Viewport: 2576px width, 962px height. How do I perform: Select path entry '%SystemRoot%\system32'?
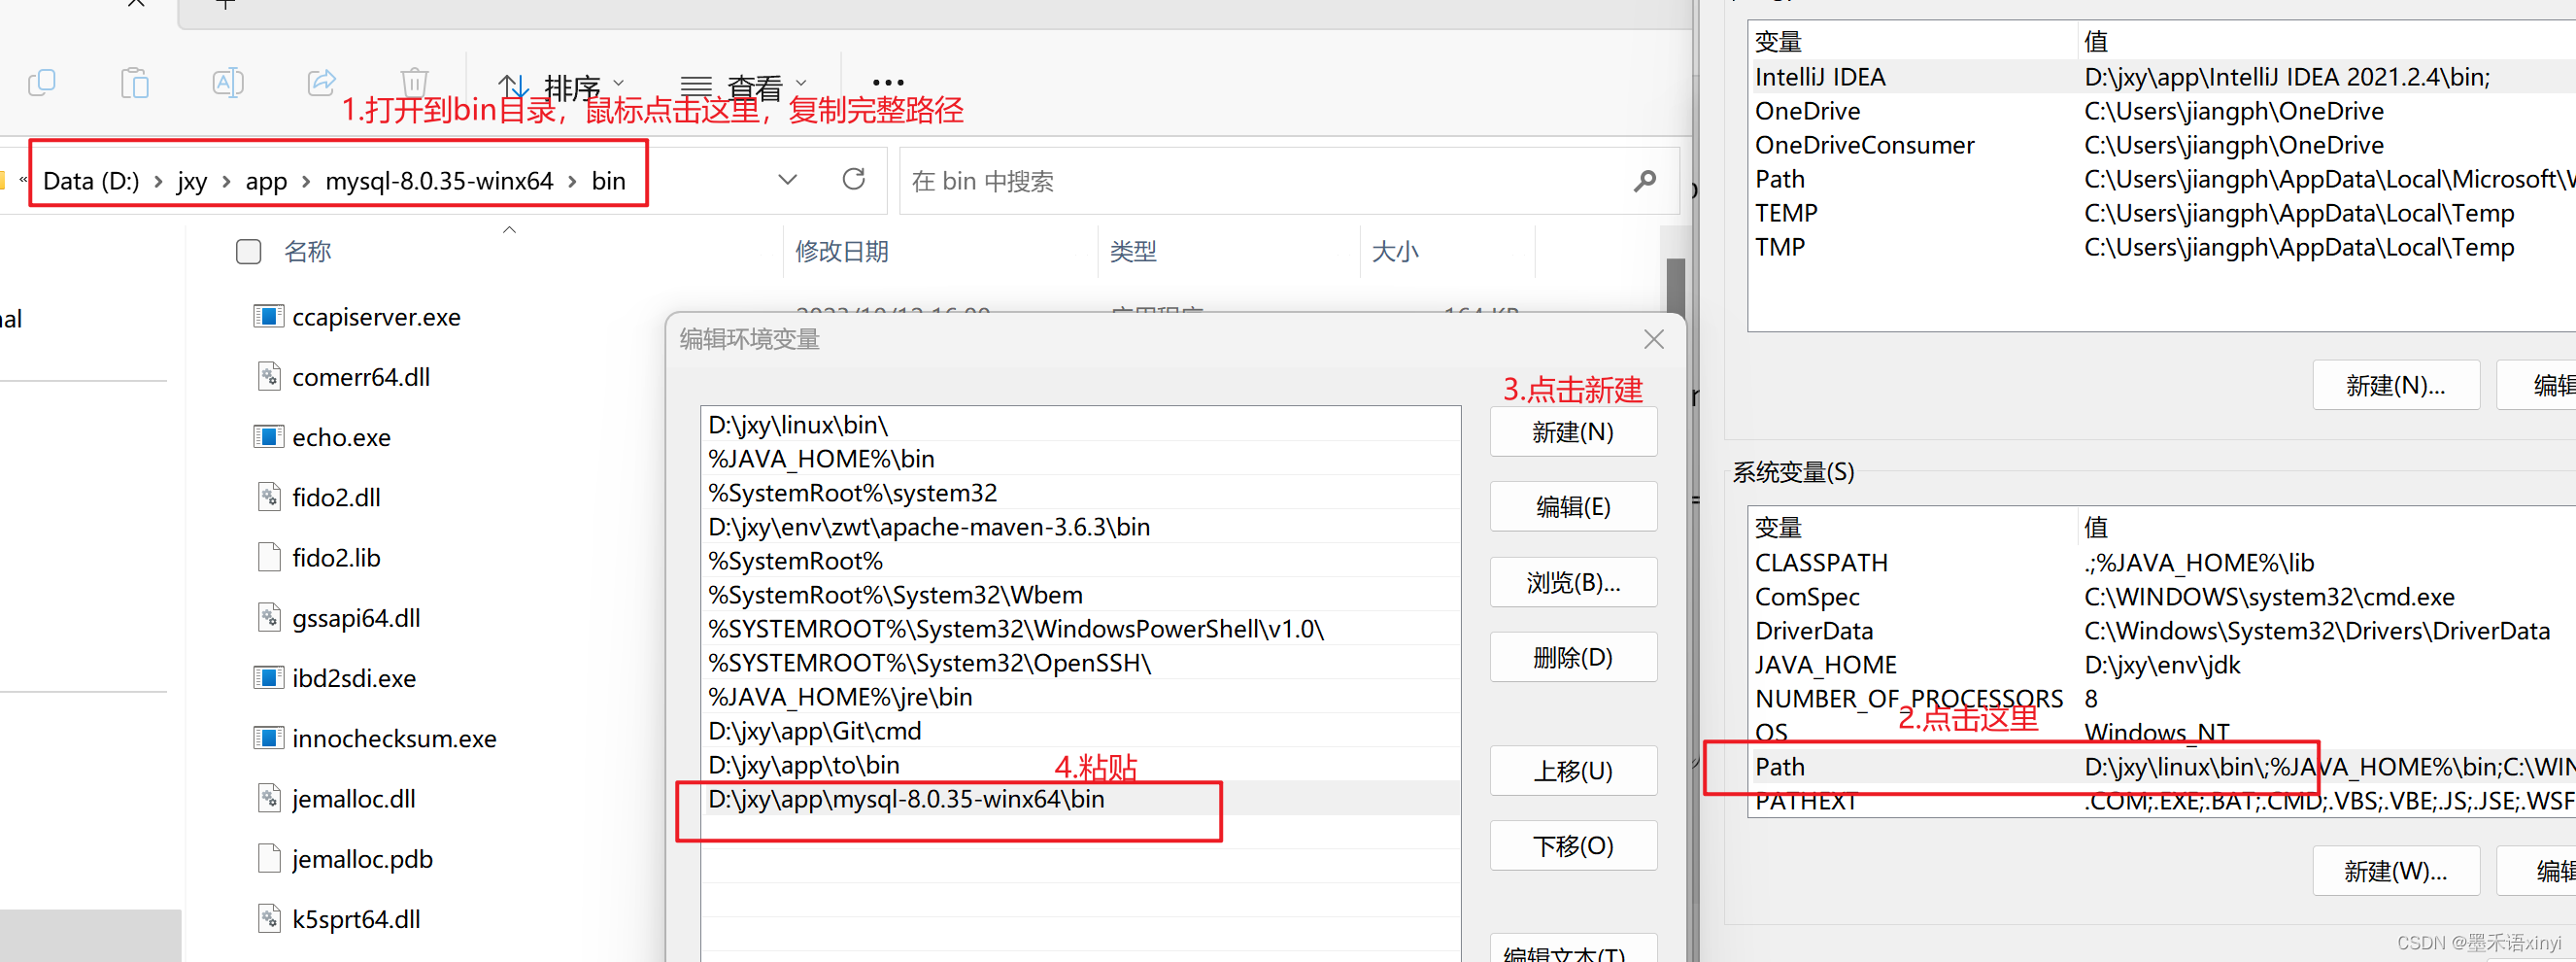pyautogui.click(x=1080, y=493)
